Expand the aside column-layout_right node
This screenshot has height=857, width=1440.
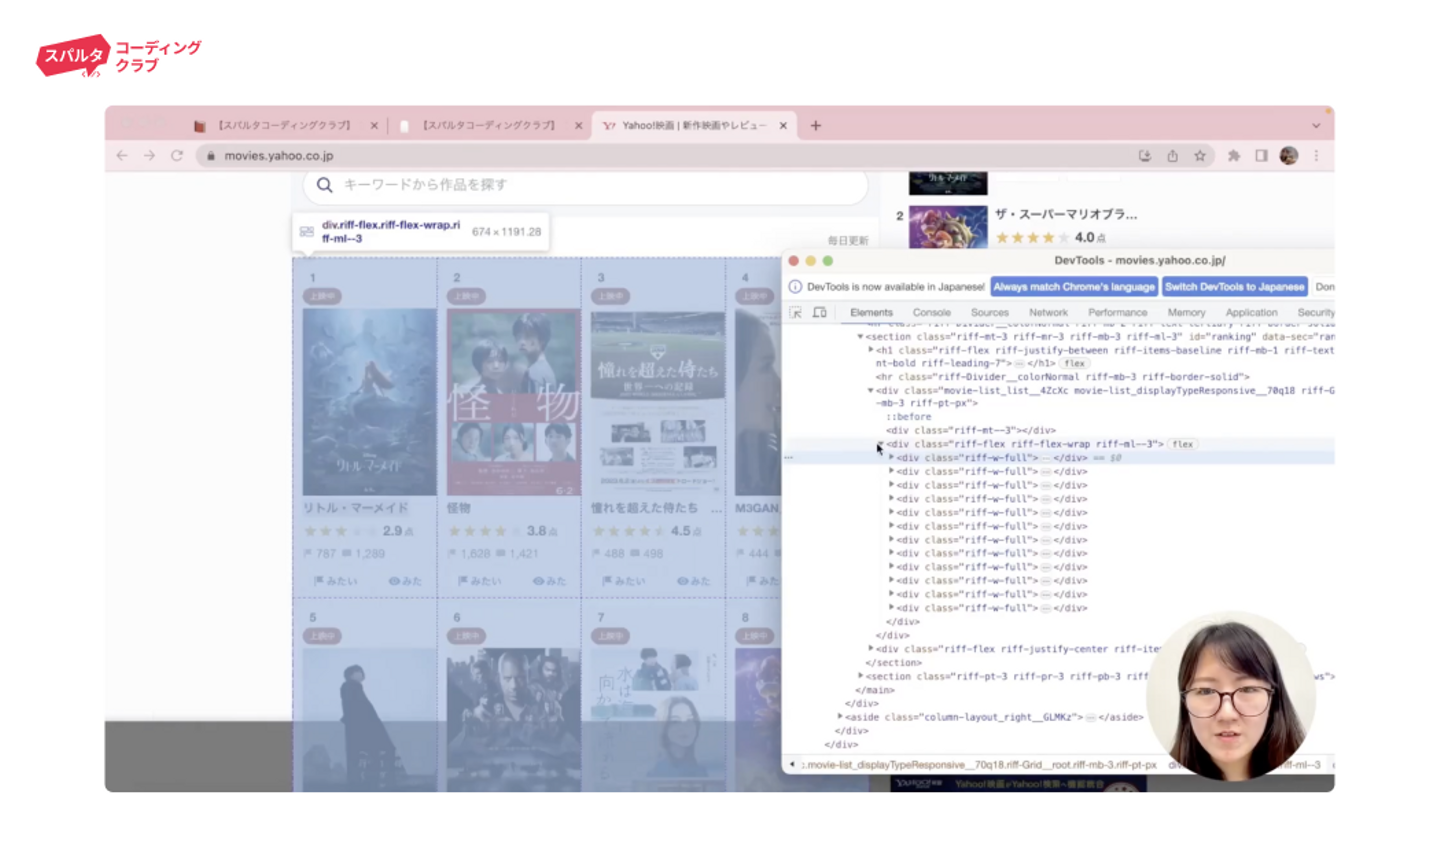(840, 717)
